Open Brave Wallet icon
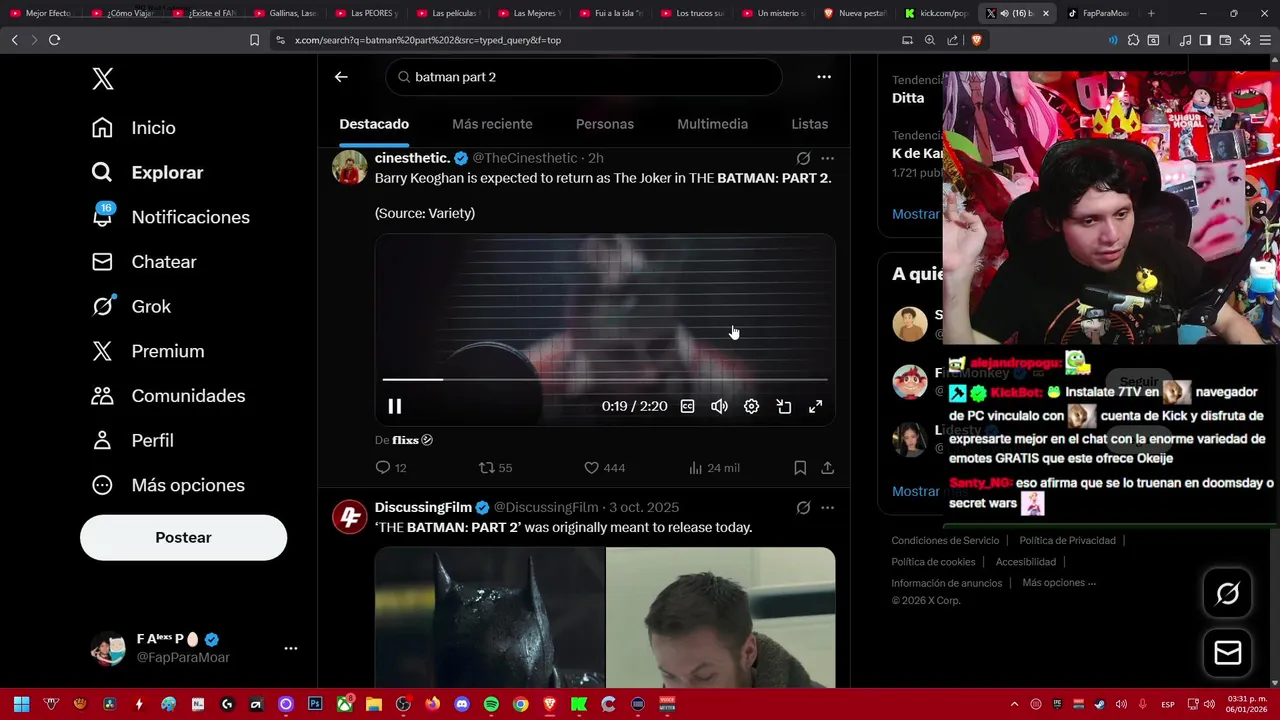The width and height of the screenshot is (1280, 720). (1225, 40)
